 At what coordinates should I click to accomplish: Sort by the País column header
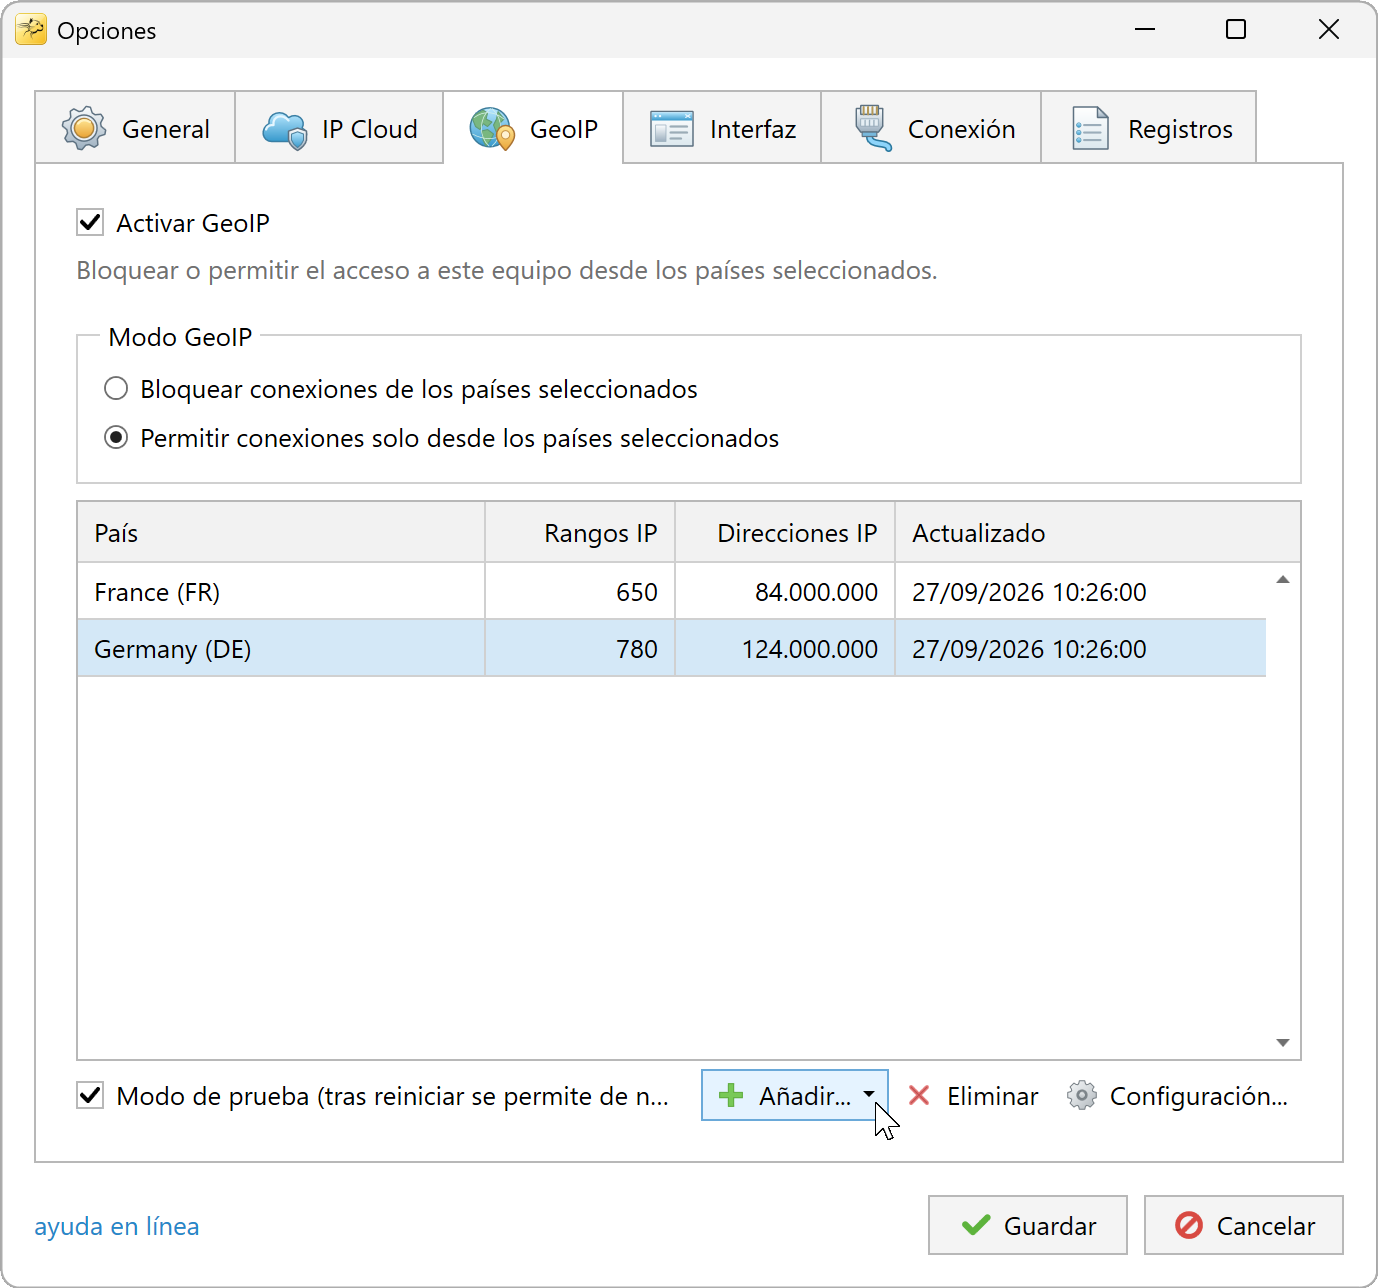[281, 533]
